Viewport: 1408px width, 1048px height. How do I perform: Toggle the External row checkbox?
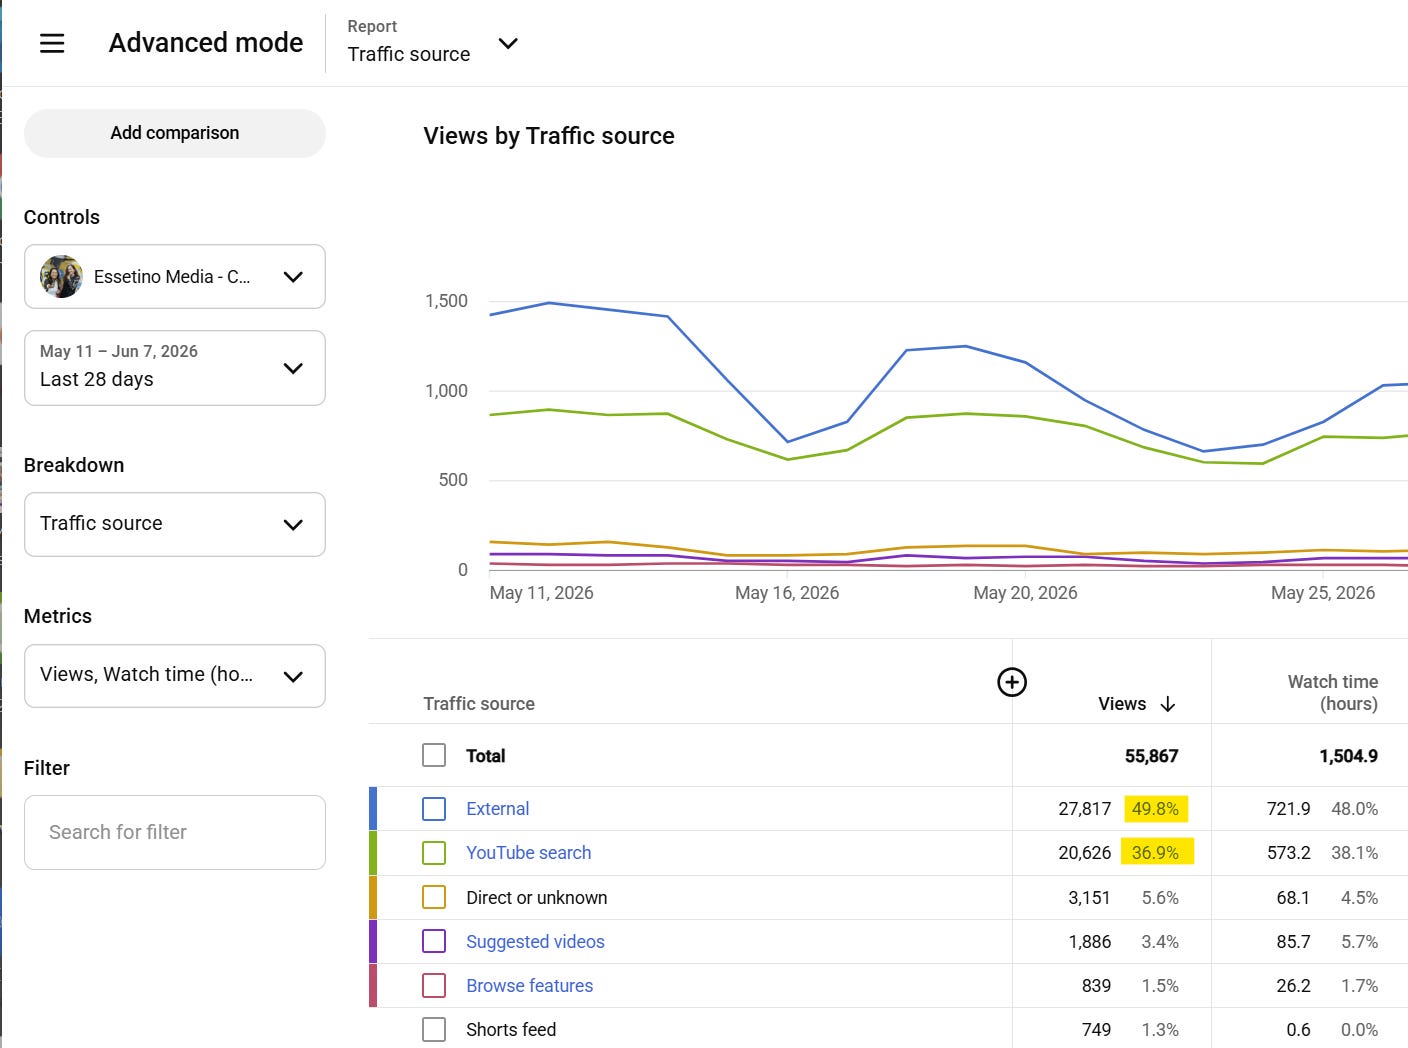tap(434, 809)
